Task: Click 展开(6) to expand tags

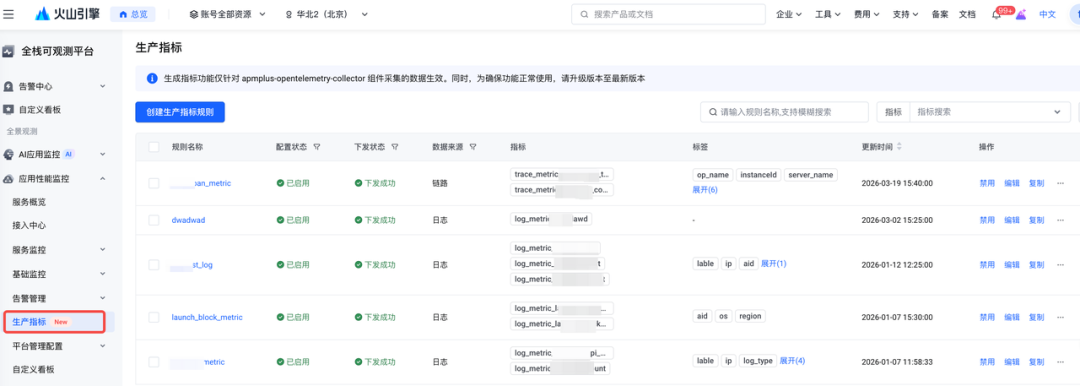Action: coord(705,190)
